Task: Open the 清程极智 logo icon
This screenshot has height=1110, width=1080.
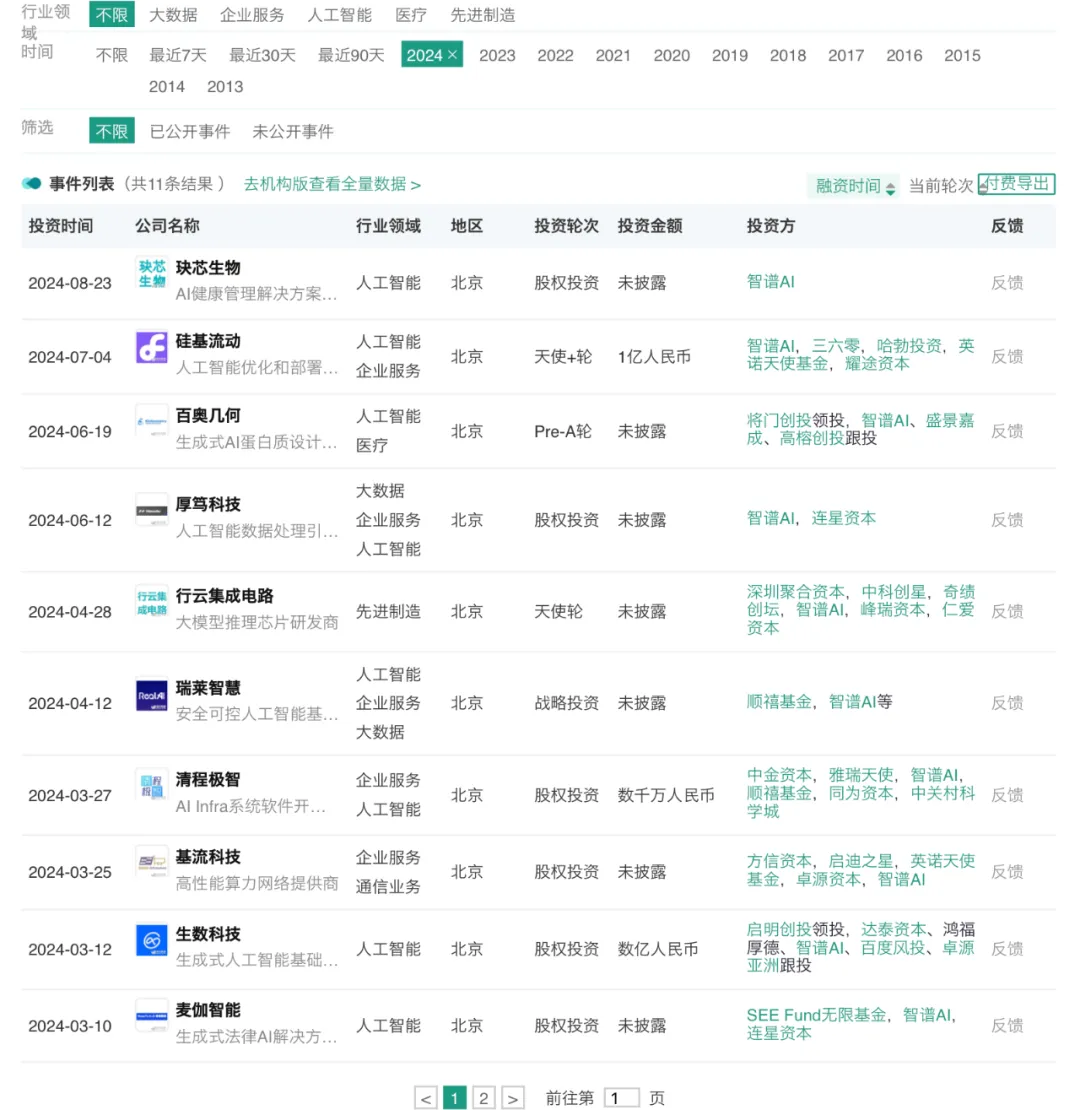Action: pos(152,785)
